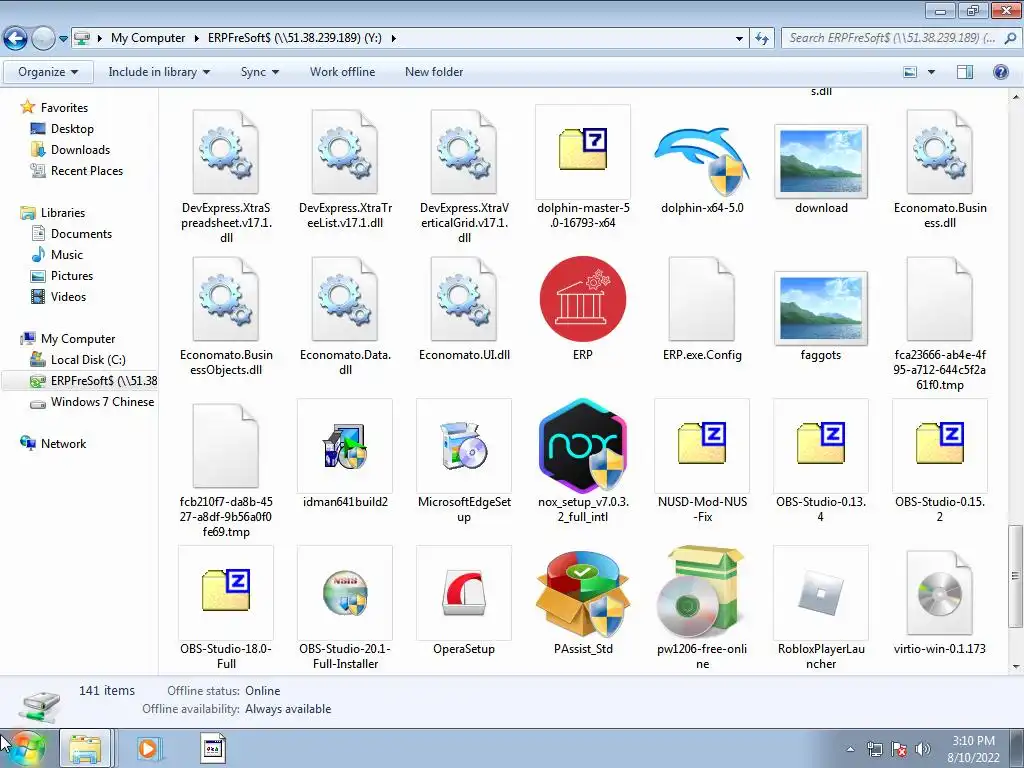The width and height of the screenshot is (1024, 768).
Task: Select the dolphin-master-5.0-16793-x64 archive
Action: tap(583, 150)
